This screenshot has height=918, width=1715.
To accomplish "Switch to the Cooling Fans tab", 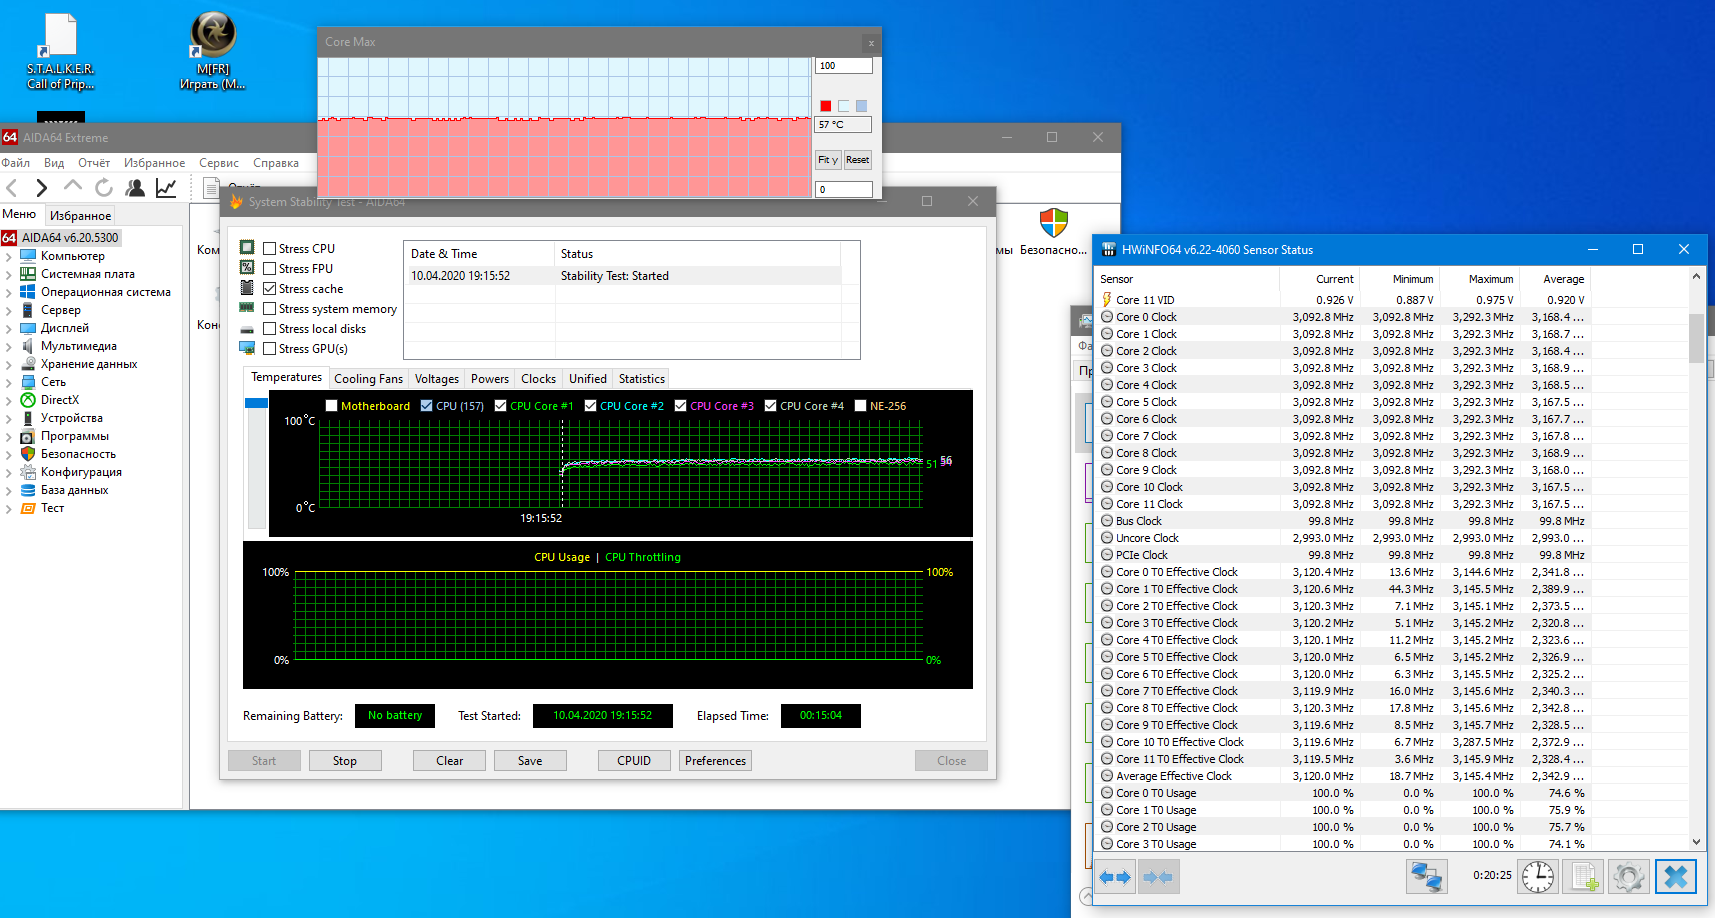I will (x=368, y=379).
